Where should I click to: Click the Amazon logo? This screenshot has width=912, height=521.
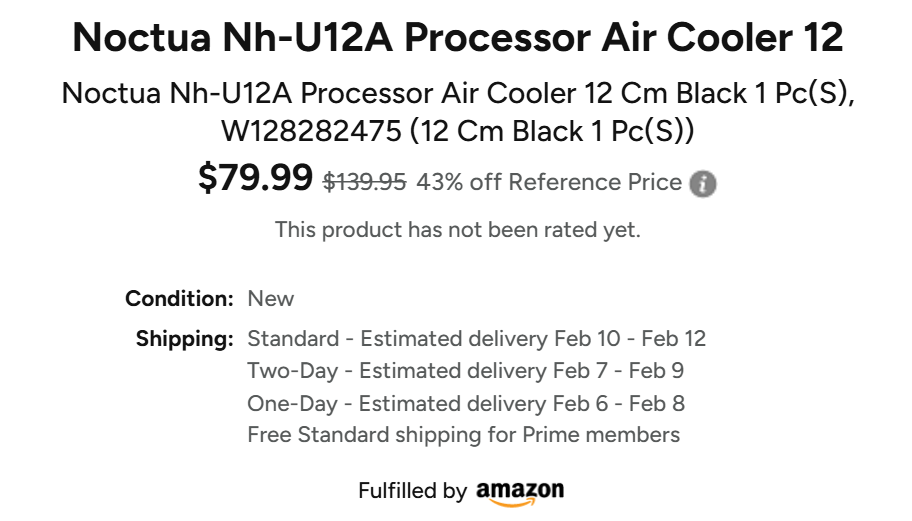(520, 492)
